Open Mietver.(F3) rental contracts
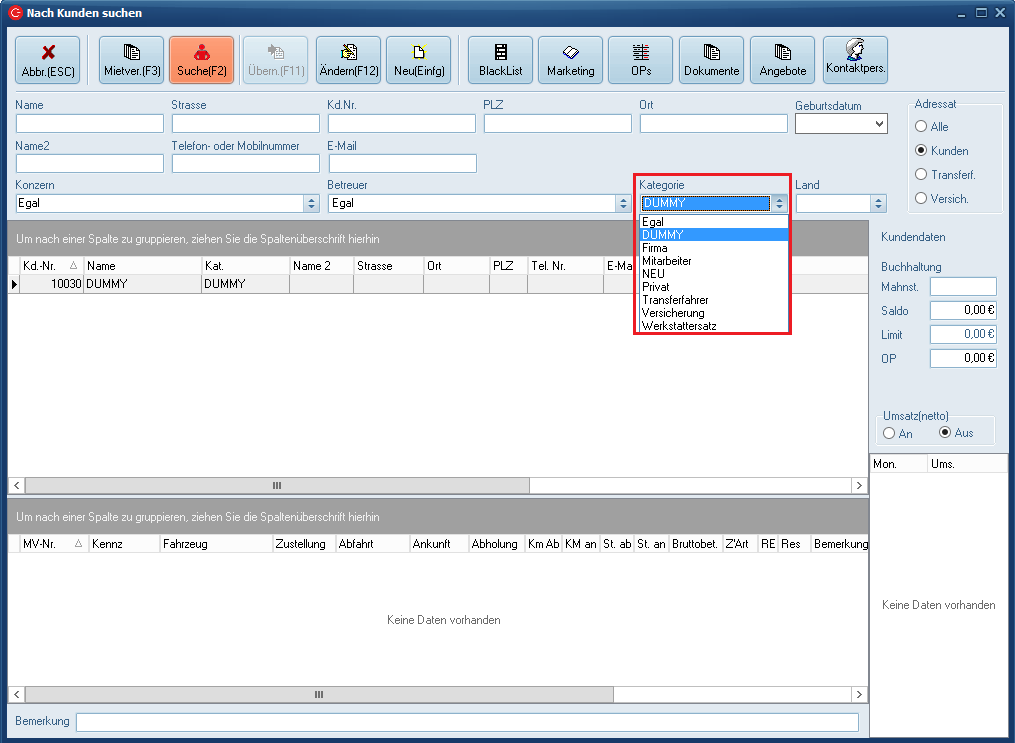 click(x=132, y=60)
